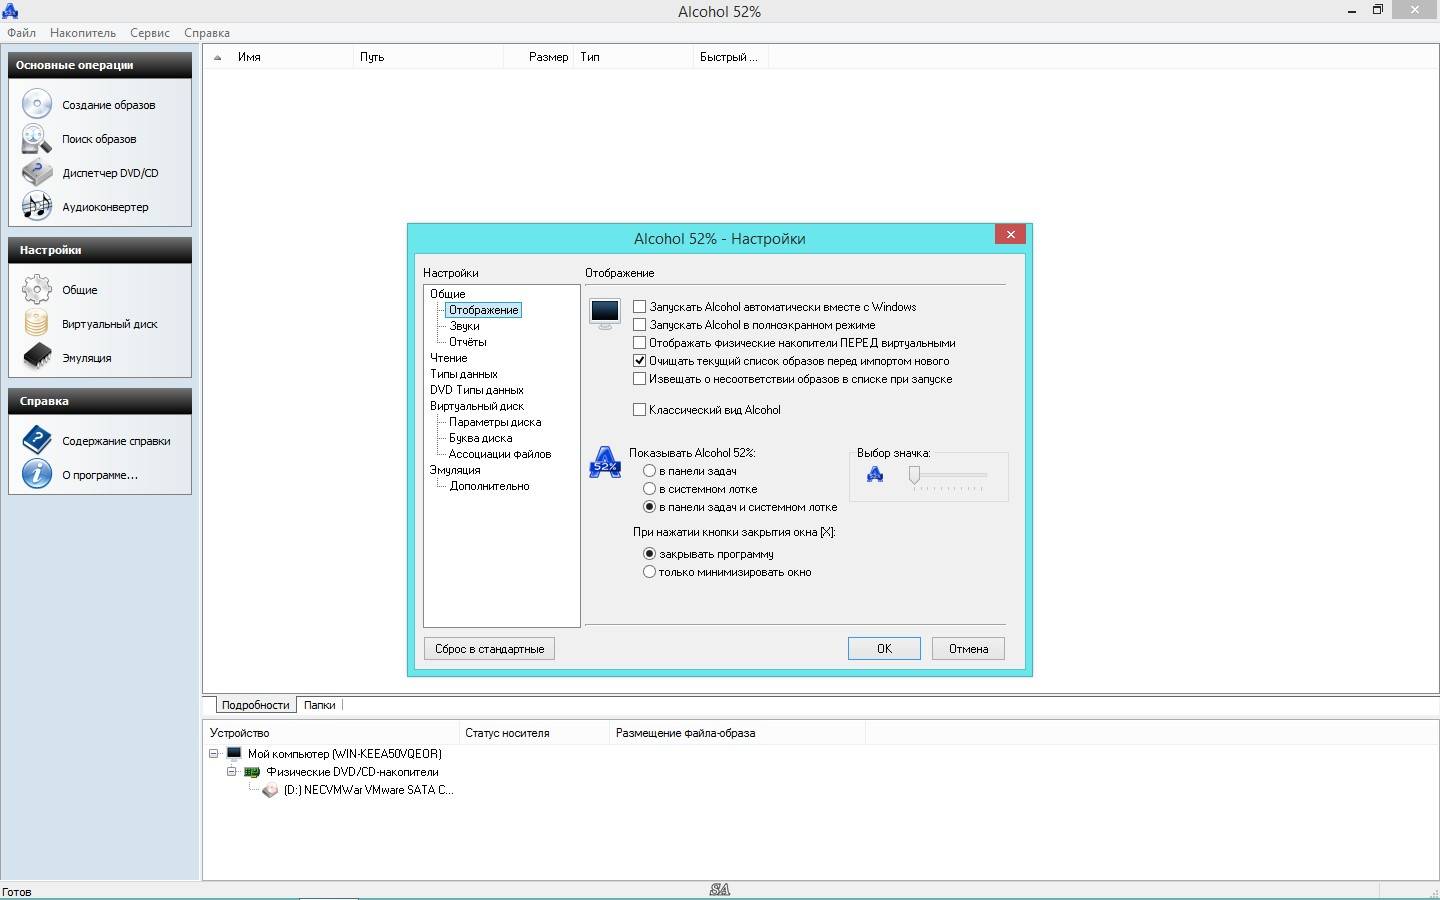Image resolution: width=1440 pixels, height=900 pixels.
Task: Open the Сервис menu
Action: [150, 32]
